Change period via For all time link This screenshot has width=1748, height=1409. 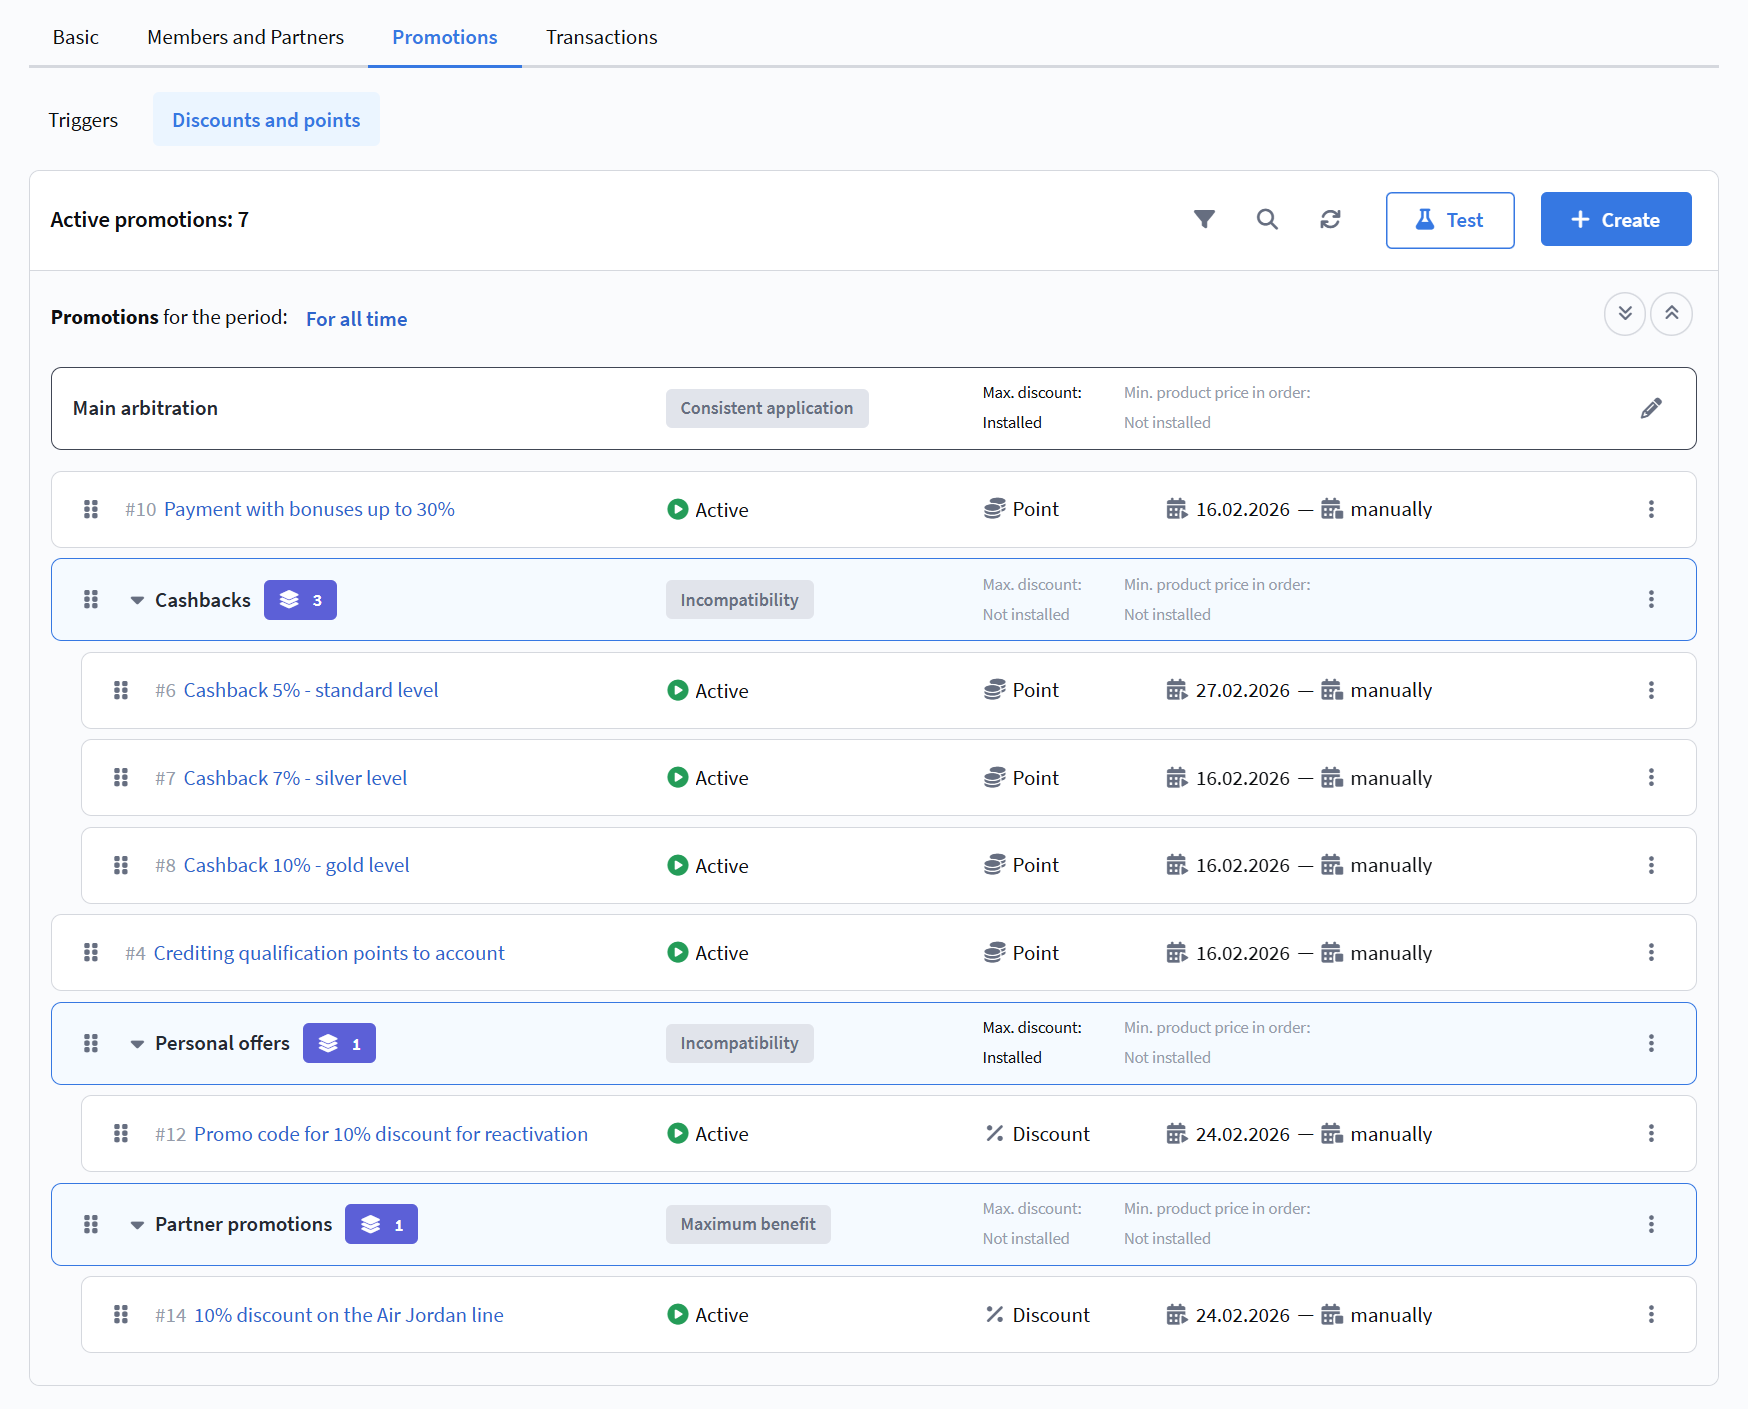(x=356, y=319)
